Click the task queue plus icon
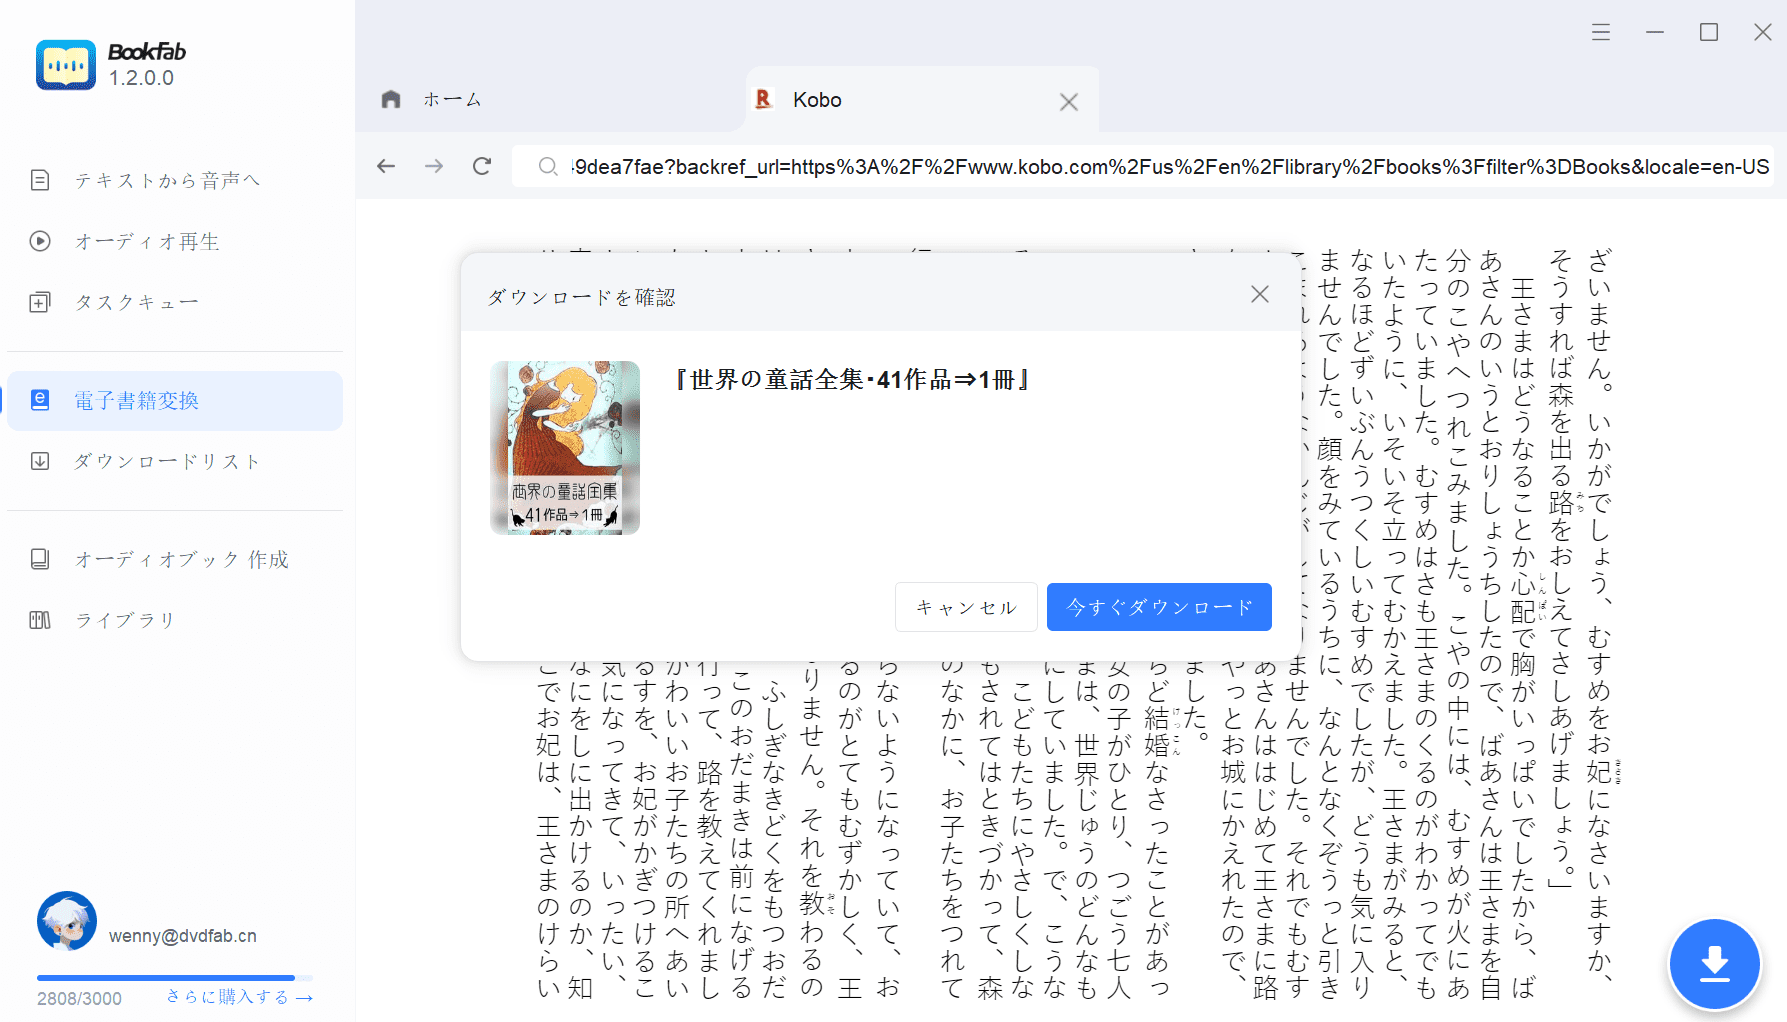 point(40,302)
